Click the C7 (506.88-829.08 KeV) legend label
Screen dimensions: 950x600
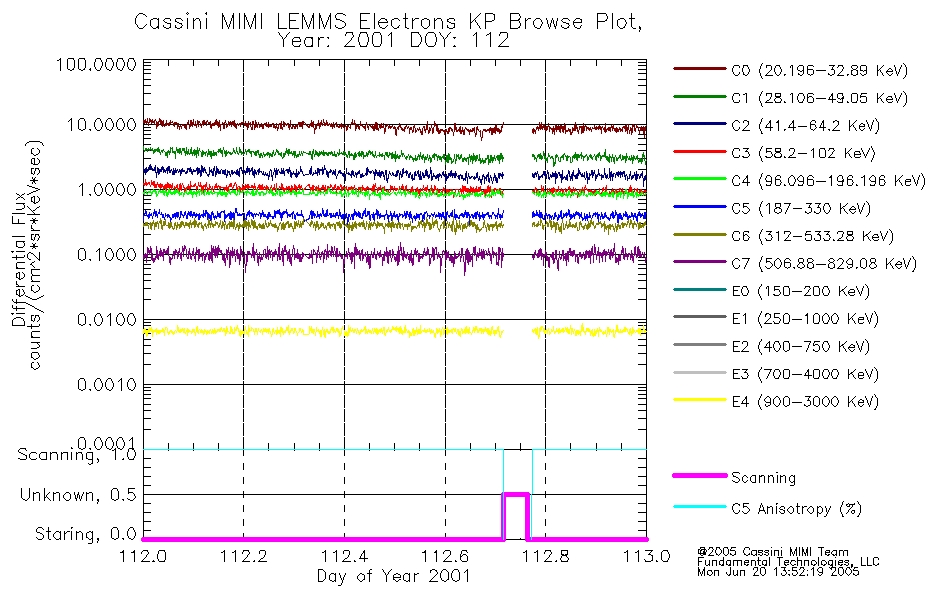[x=824, y=264]
